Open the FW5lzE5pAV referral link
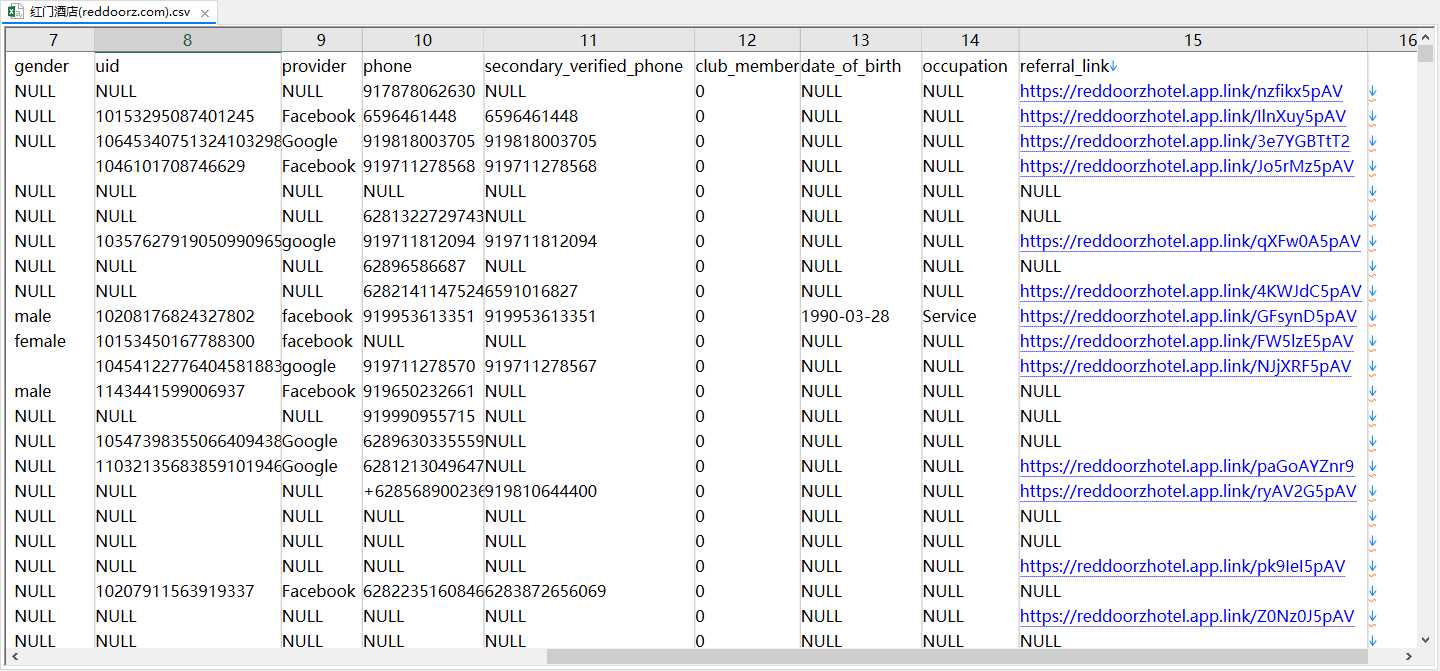1440x671 pixels. (x=1187, y=341)
